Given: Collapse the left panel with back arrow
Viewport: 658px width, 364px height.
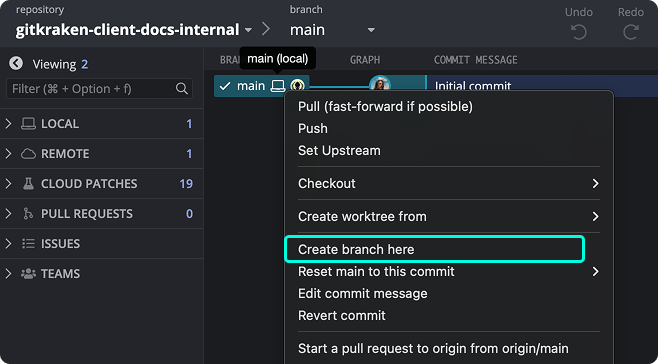Looking at the screenshot, I should pyautogui.click(x=16, y=64).
